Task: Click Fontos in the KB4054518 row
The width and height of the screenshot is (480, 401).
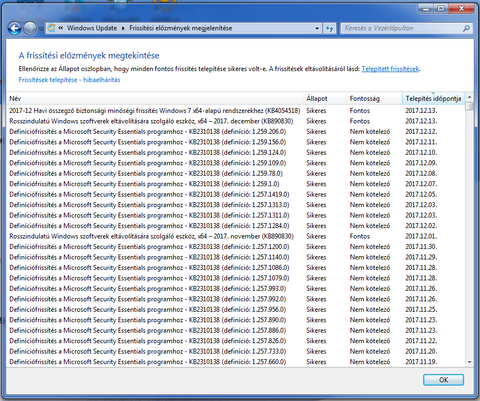Action: coord(360,110)
